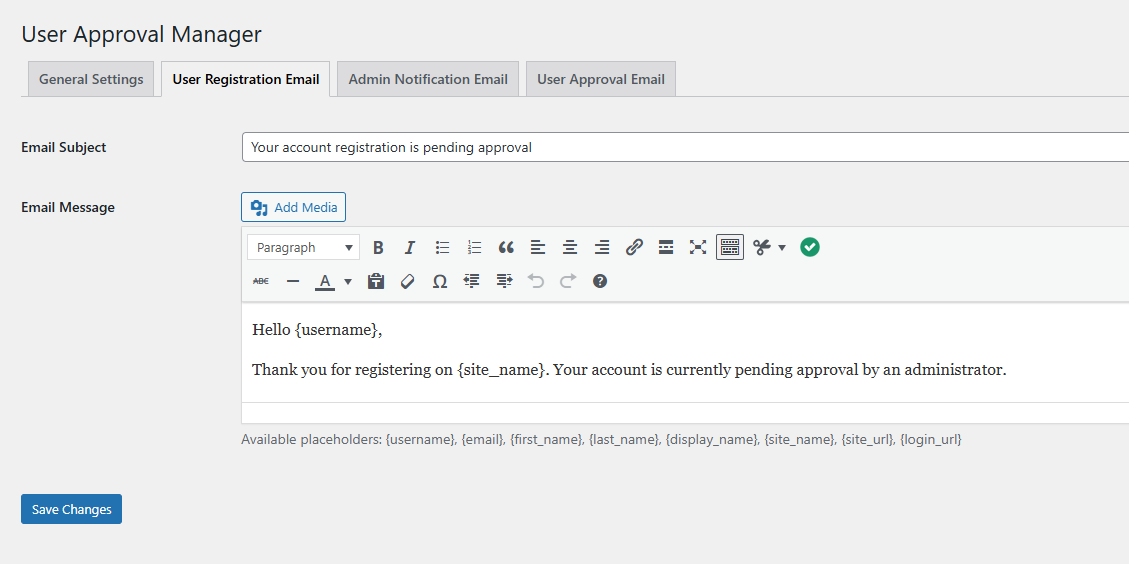
Task: Click into the Email Subject field
Action: (685, 147)
